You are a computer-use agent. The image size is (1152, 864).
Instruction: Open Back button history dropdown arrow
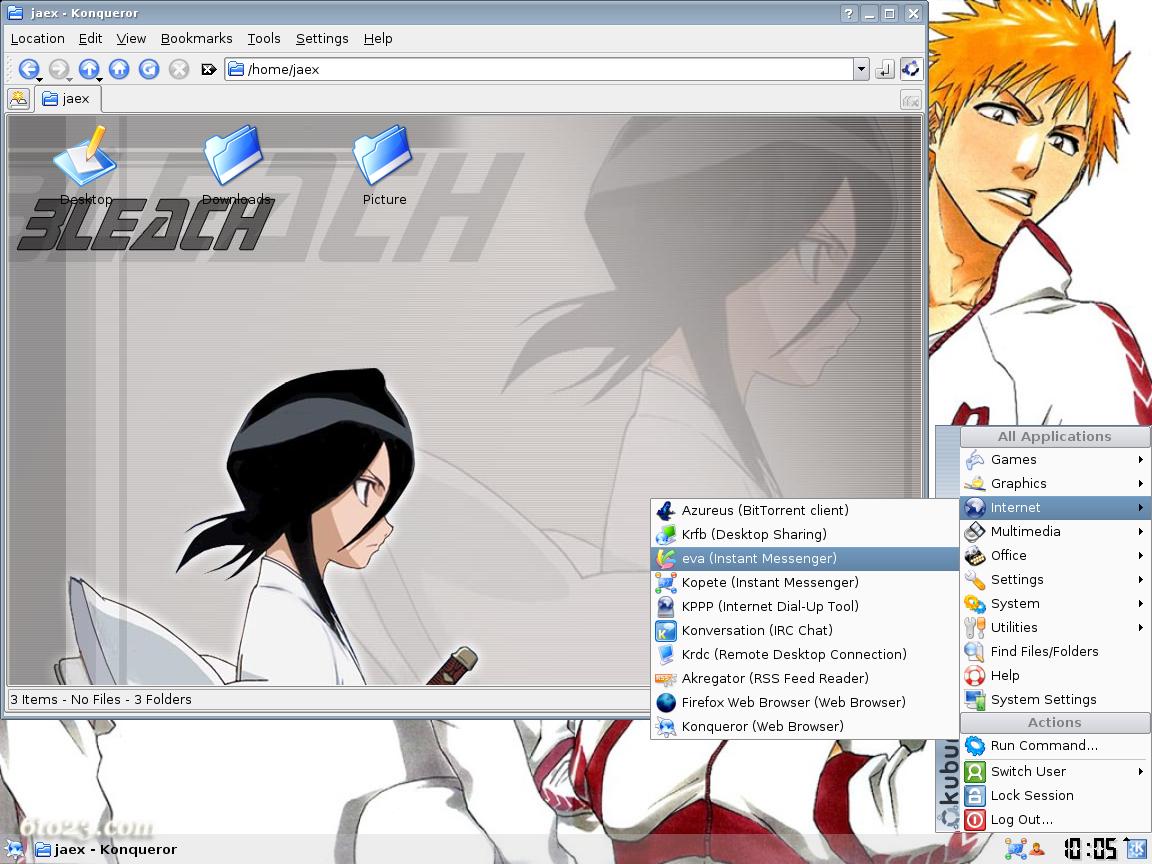(39, 79)
